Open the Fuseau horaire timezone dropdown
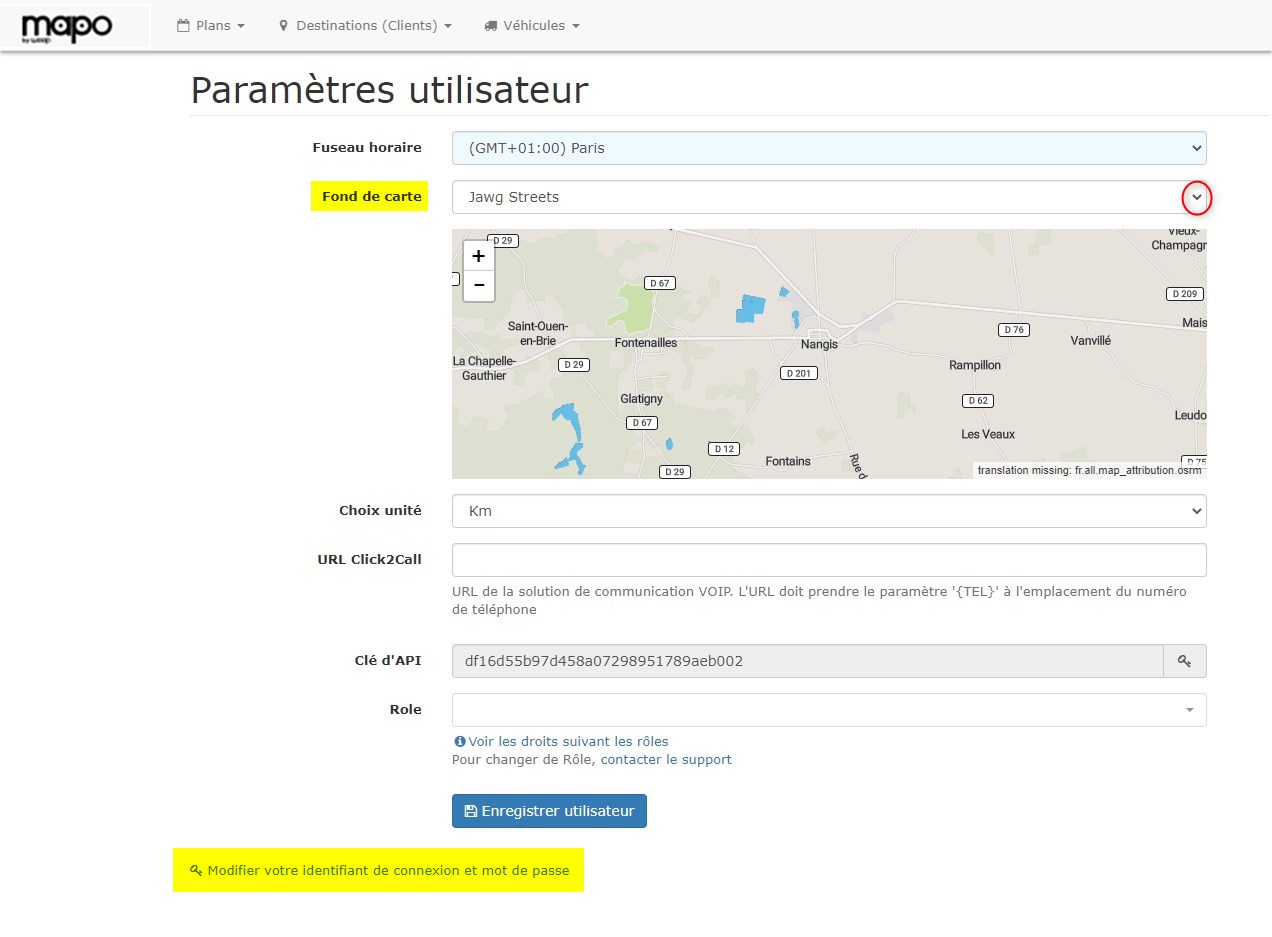 click(828, 148)
